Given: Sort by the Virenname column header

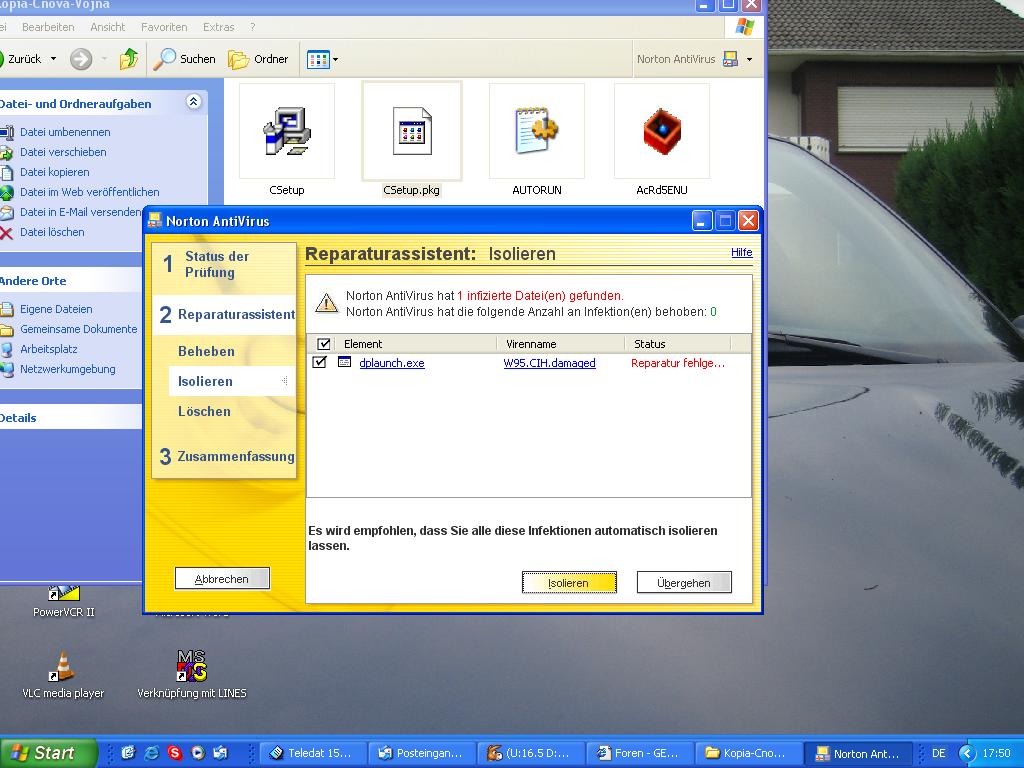Looking at the screenshot, I should click(x=560, y=344).
